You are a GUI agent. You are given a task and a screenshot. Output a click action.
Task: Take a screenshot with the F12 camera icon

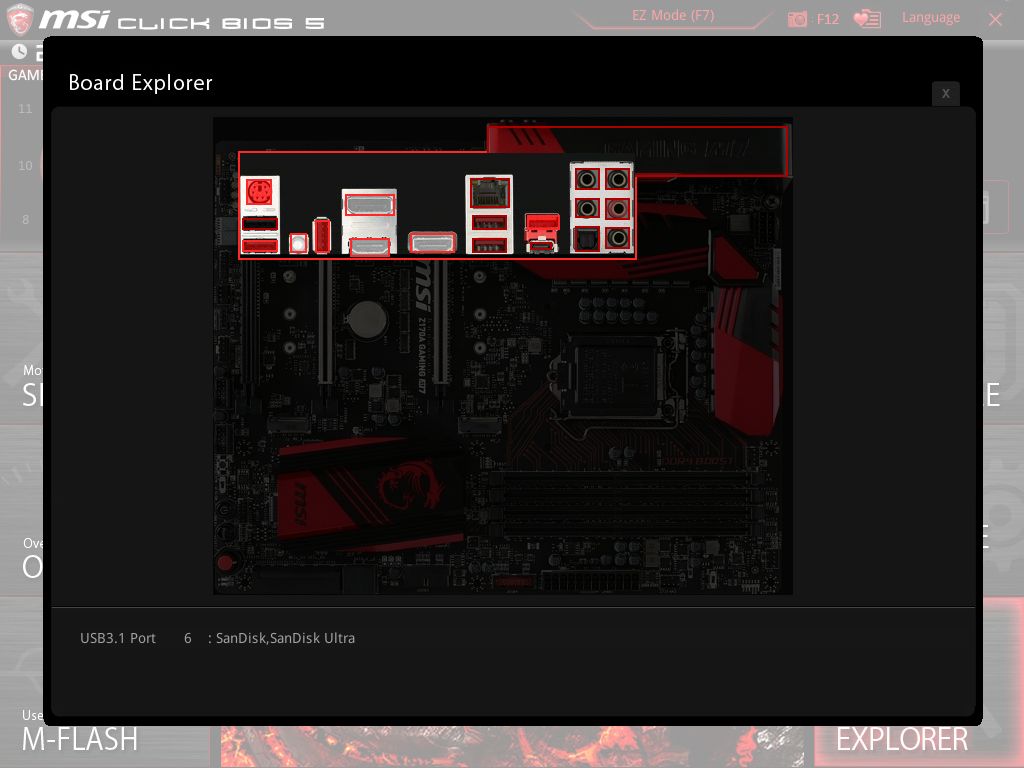[x=797, y=19]
